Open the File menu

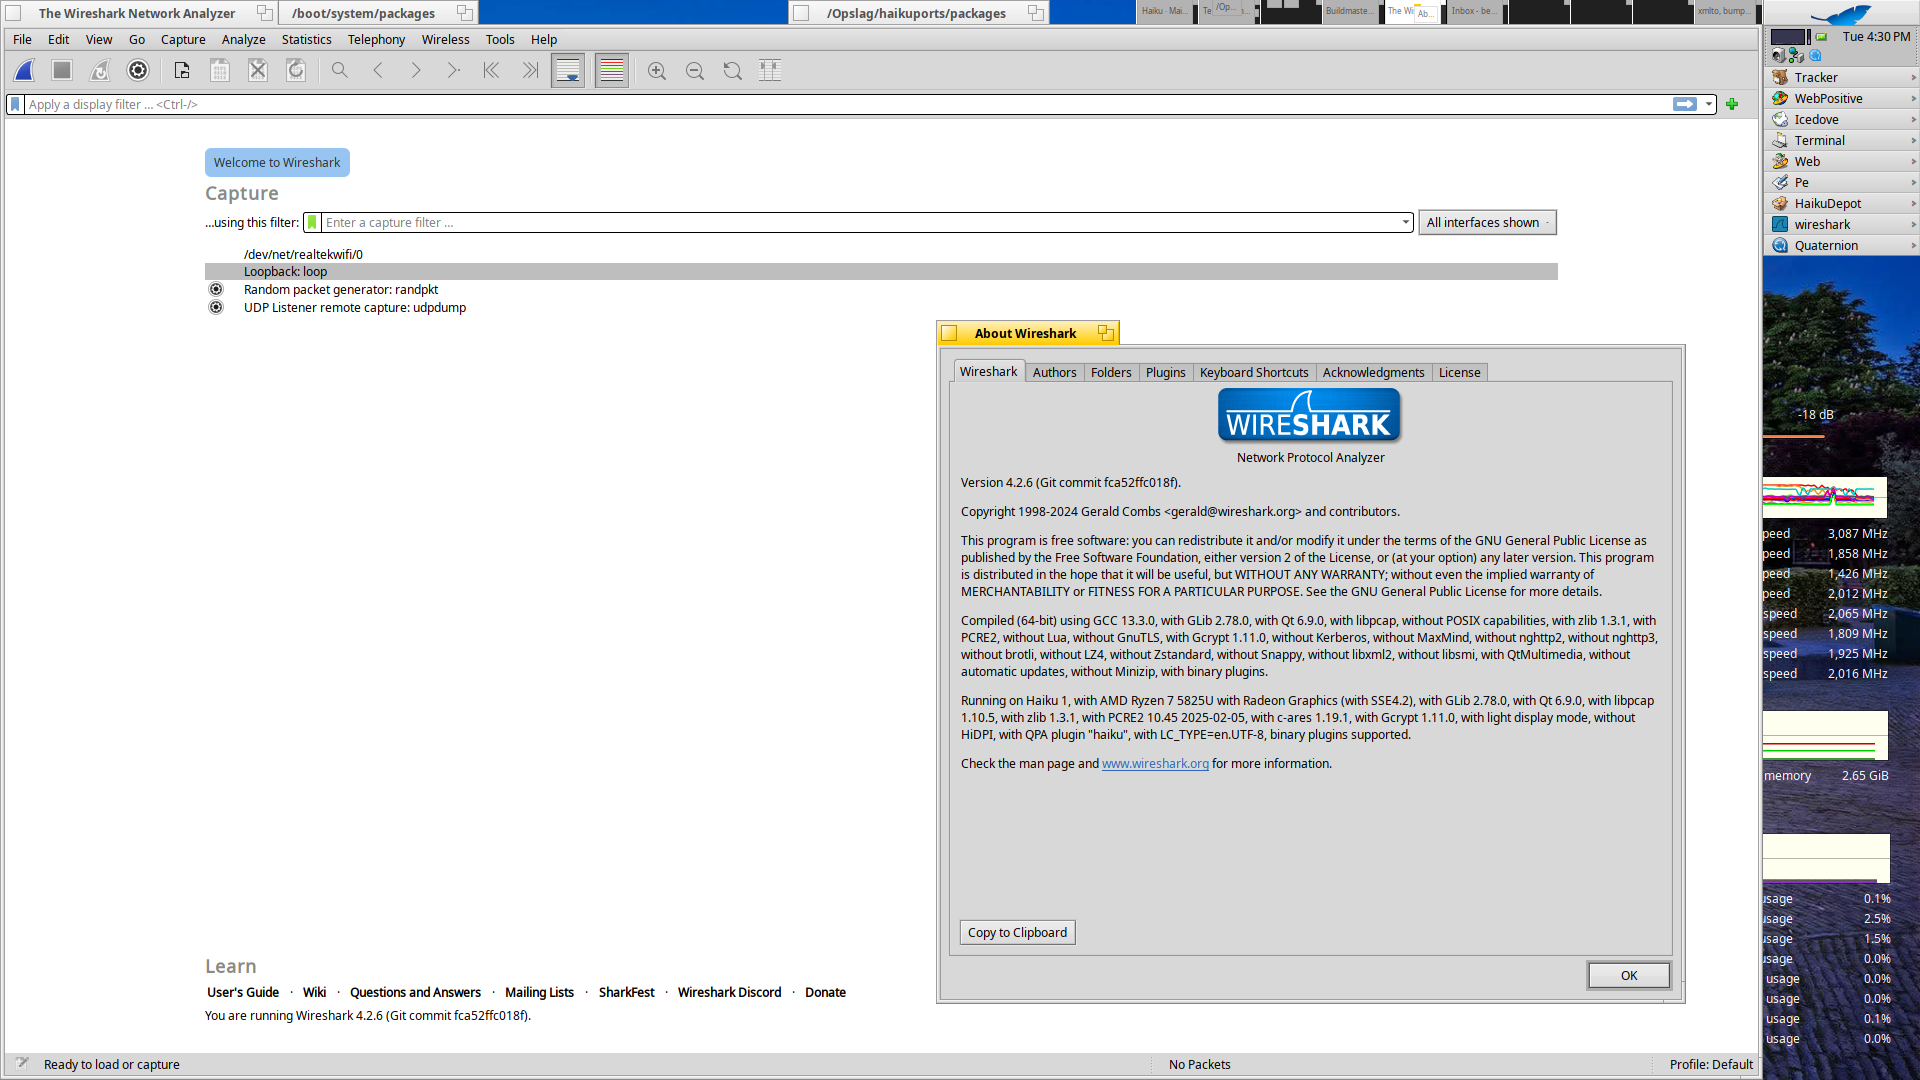click(22, 39)
